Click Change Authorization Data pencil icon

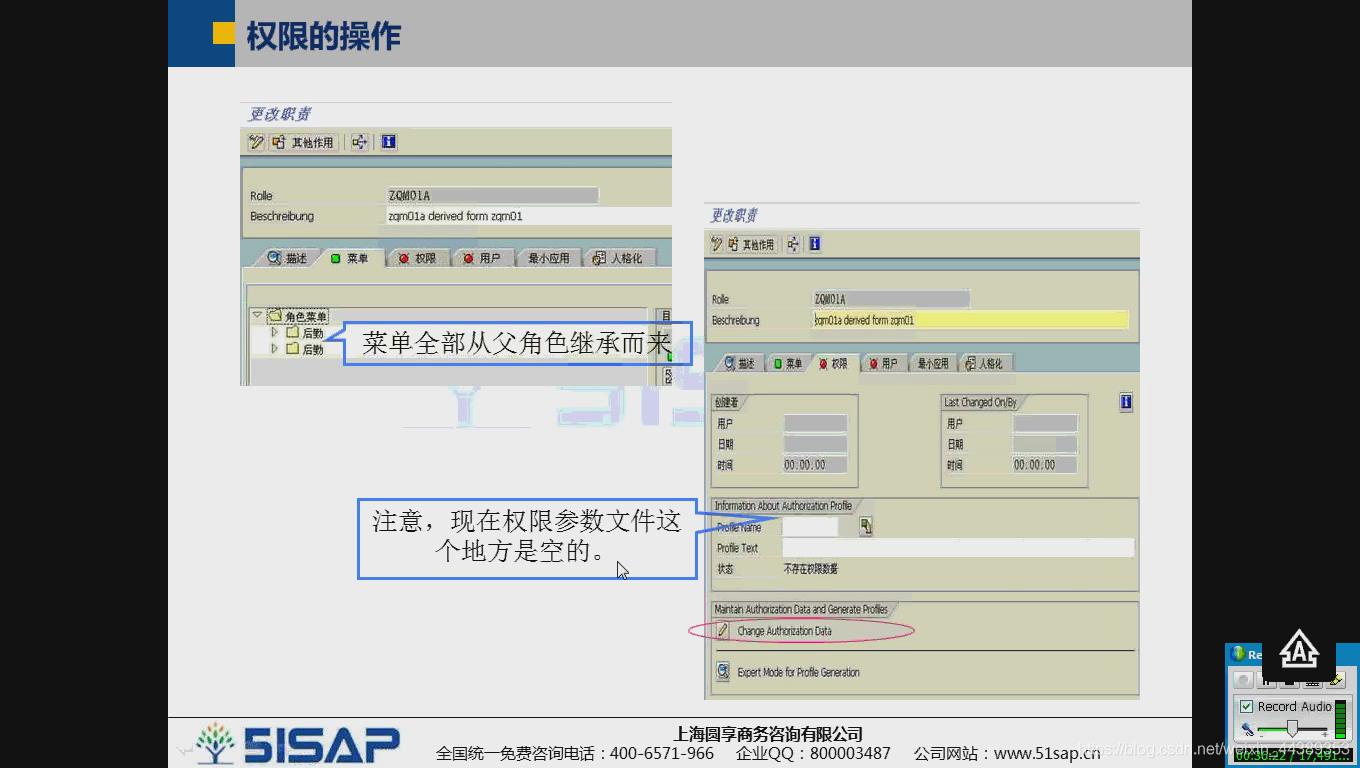(722, 631)
